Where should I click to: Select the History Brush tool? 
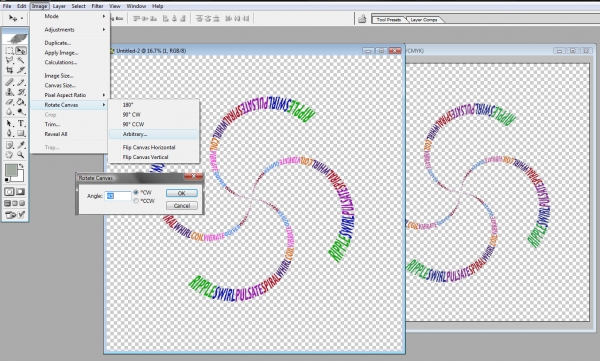(x=21, y=92)
